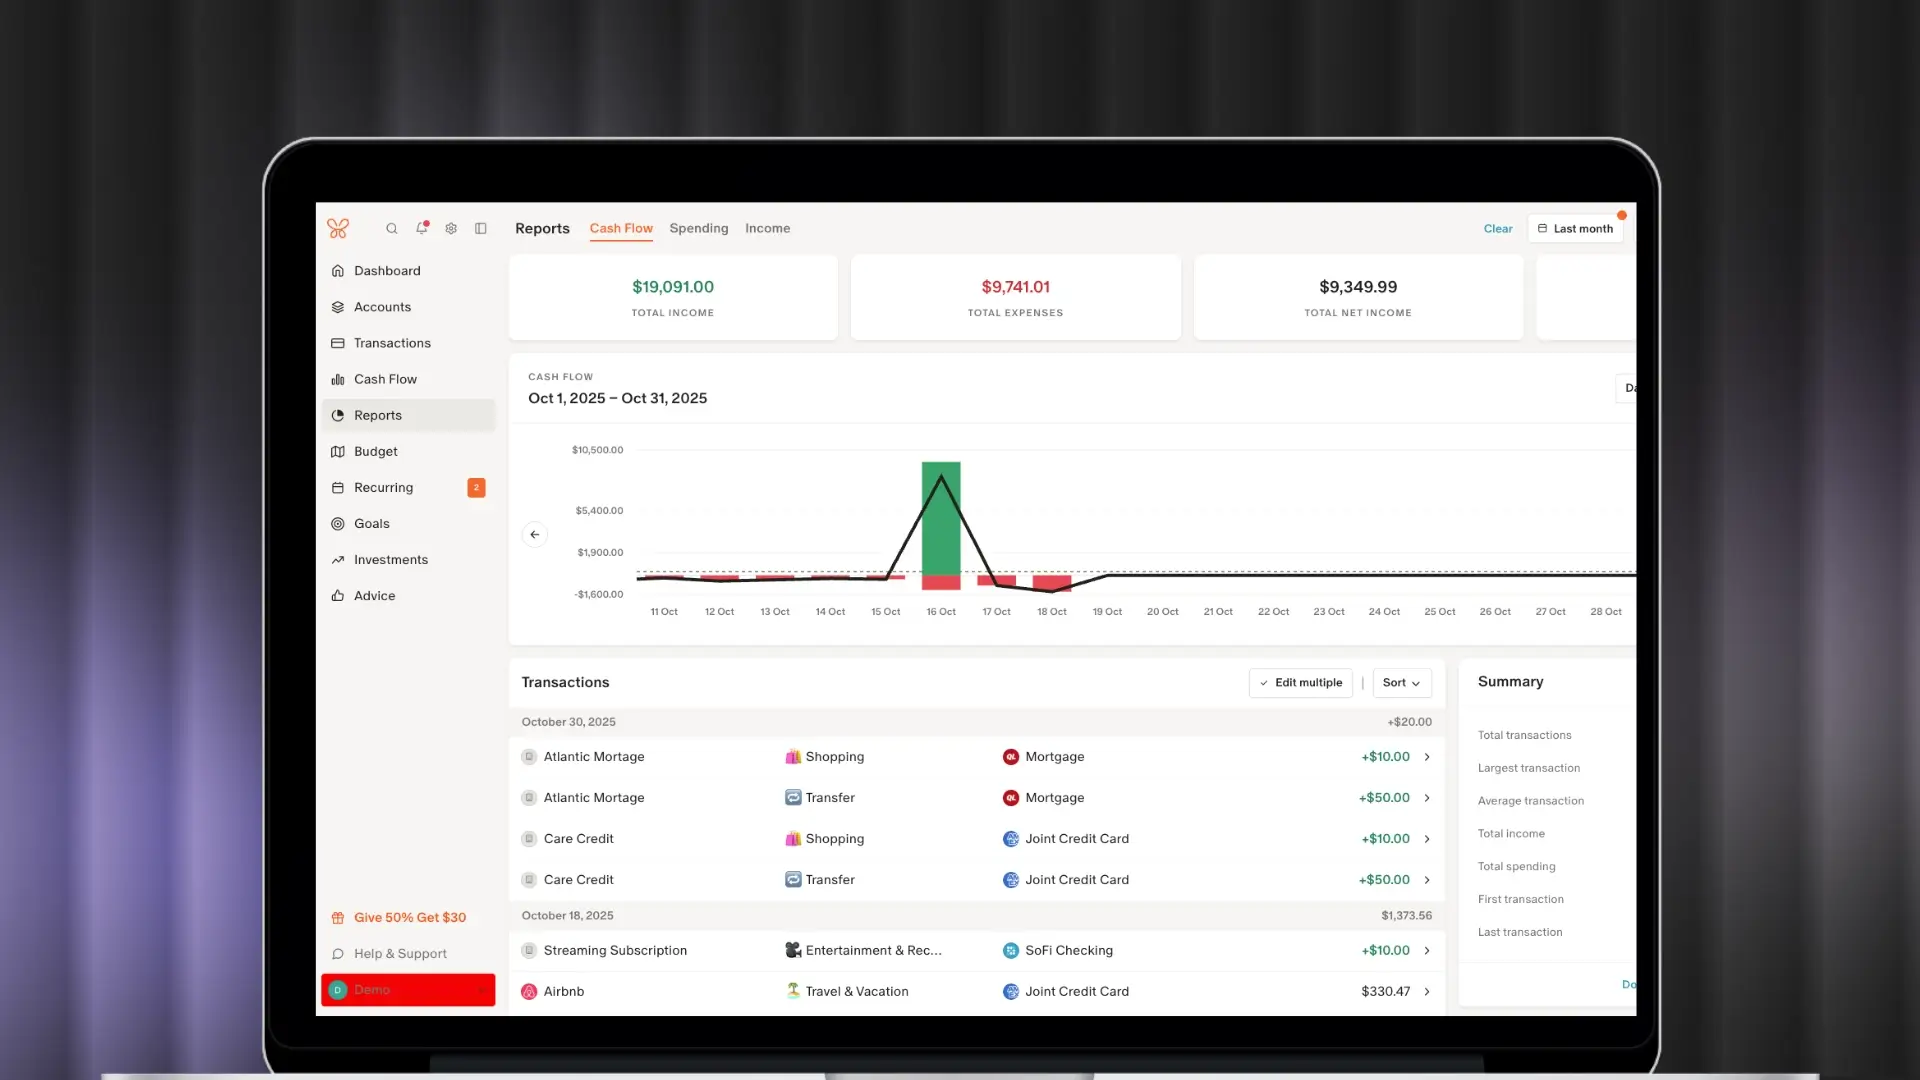Tick the first Atlantic Mortage circle
The image size is (1920, 1080).
[529, 757]
